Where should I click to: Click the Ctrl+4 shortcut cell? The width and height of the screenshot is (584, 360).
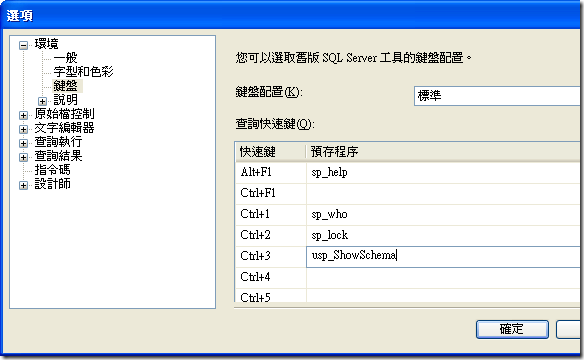[x=271, y=277]
